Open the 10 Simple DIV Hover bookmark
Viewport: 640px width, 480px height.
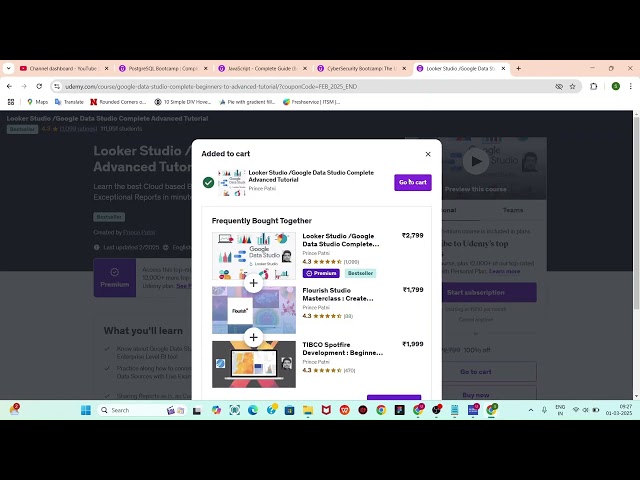click(x=182, y=102)
